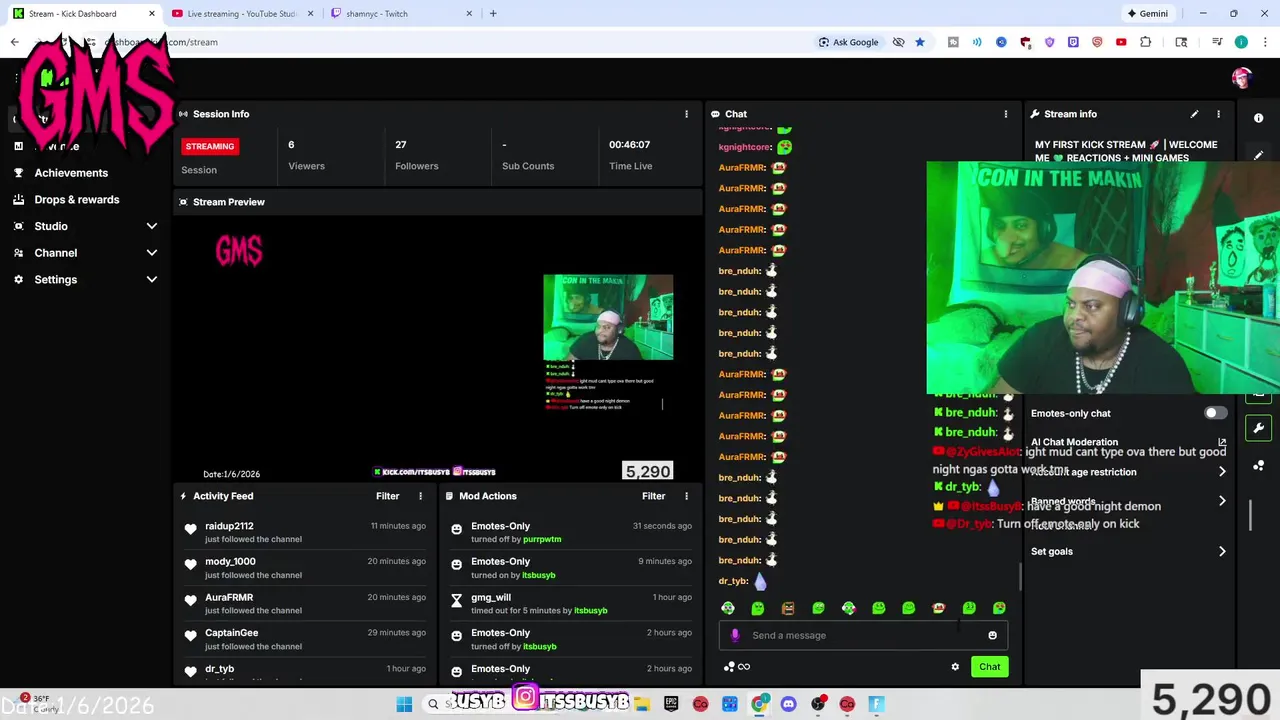Open Account age restriction chevron
Screen dimensions: 1280x720
click(x=1222, y=472)
